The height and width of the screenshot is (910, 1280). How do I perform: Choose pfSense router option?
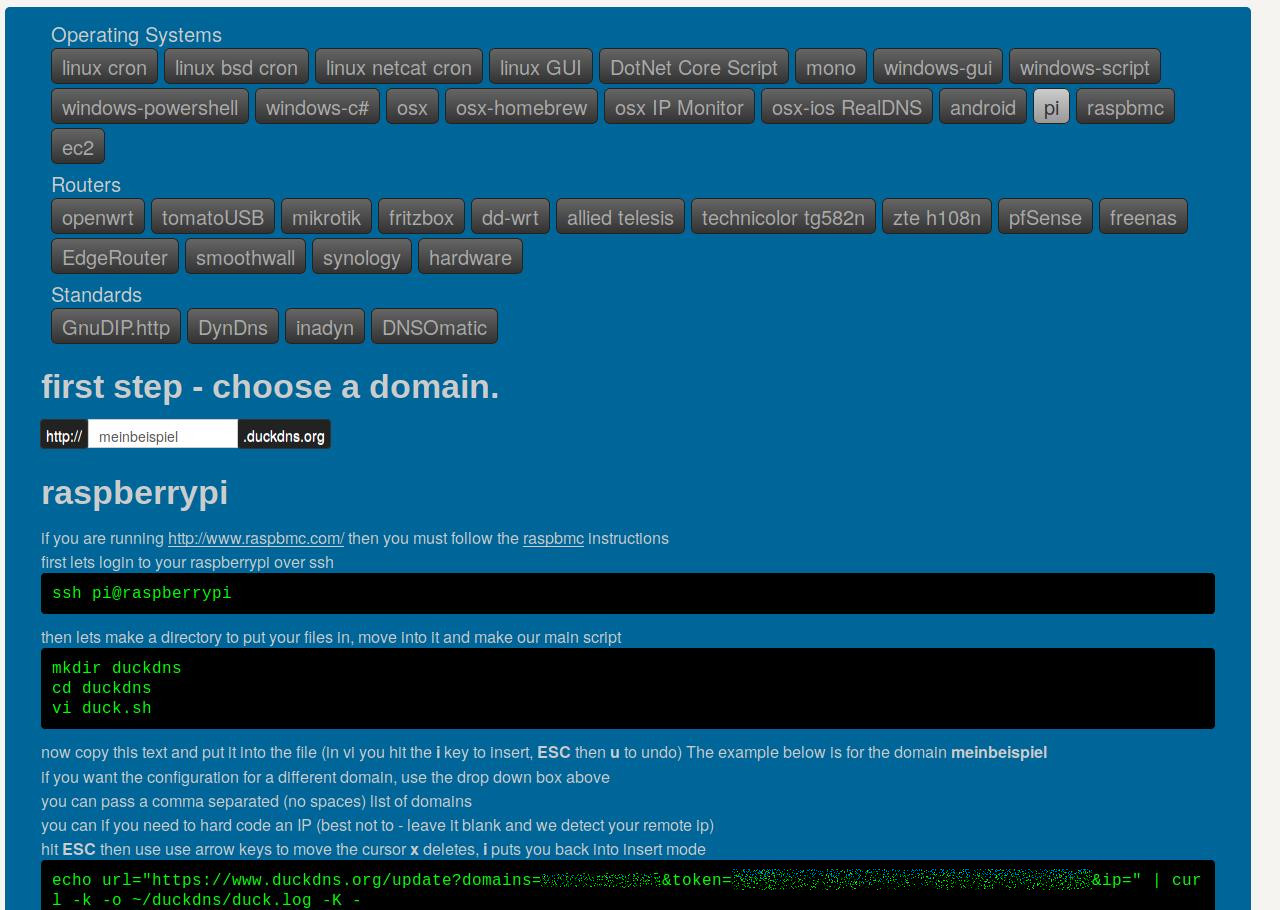pyautogui.click(x=1045, y=217)
